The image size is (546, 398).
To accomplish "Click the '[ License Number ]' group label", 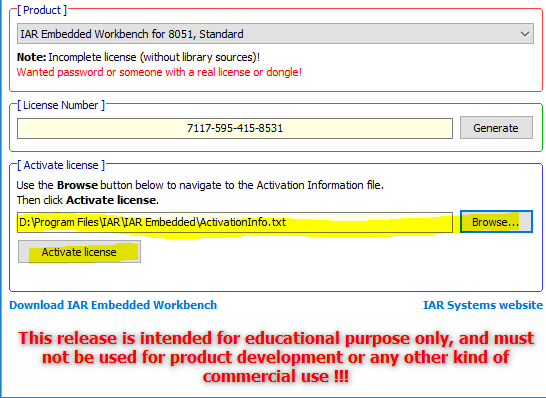I will click(61, 105).
